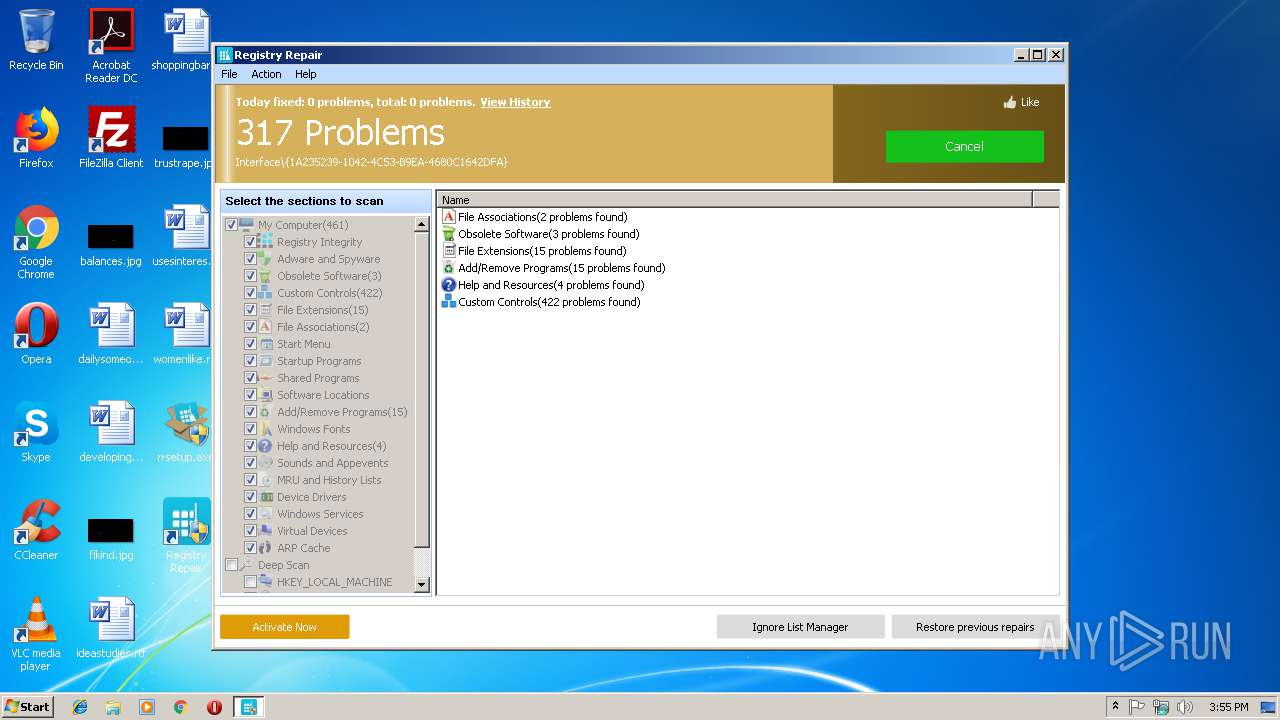Click Opera icon in taskbar
The height and width of the screenshot is (720, 1280).
(x=214, y=707)
